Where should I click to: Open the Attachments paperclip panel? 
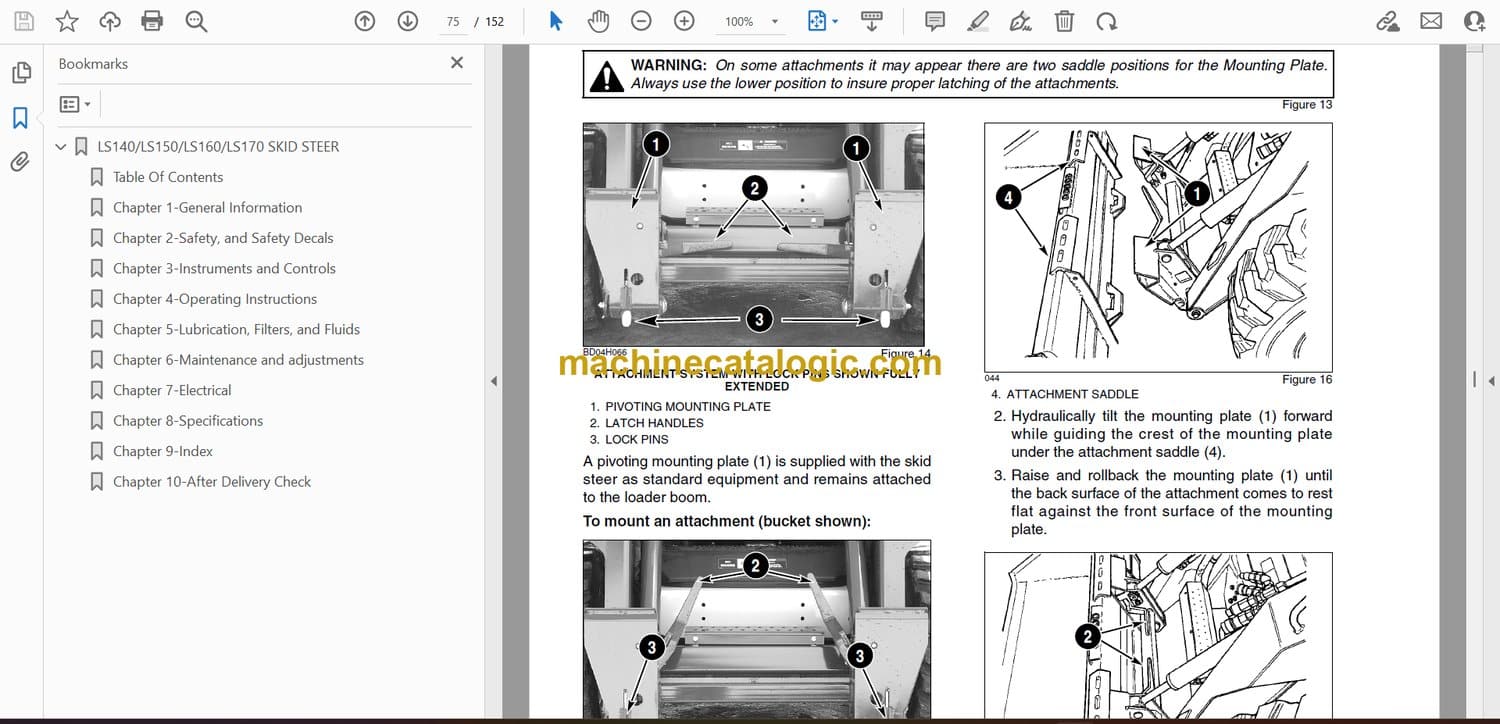point(20,162)
